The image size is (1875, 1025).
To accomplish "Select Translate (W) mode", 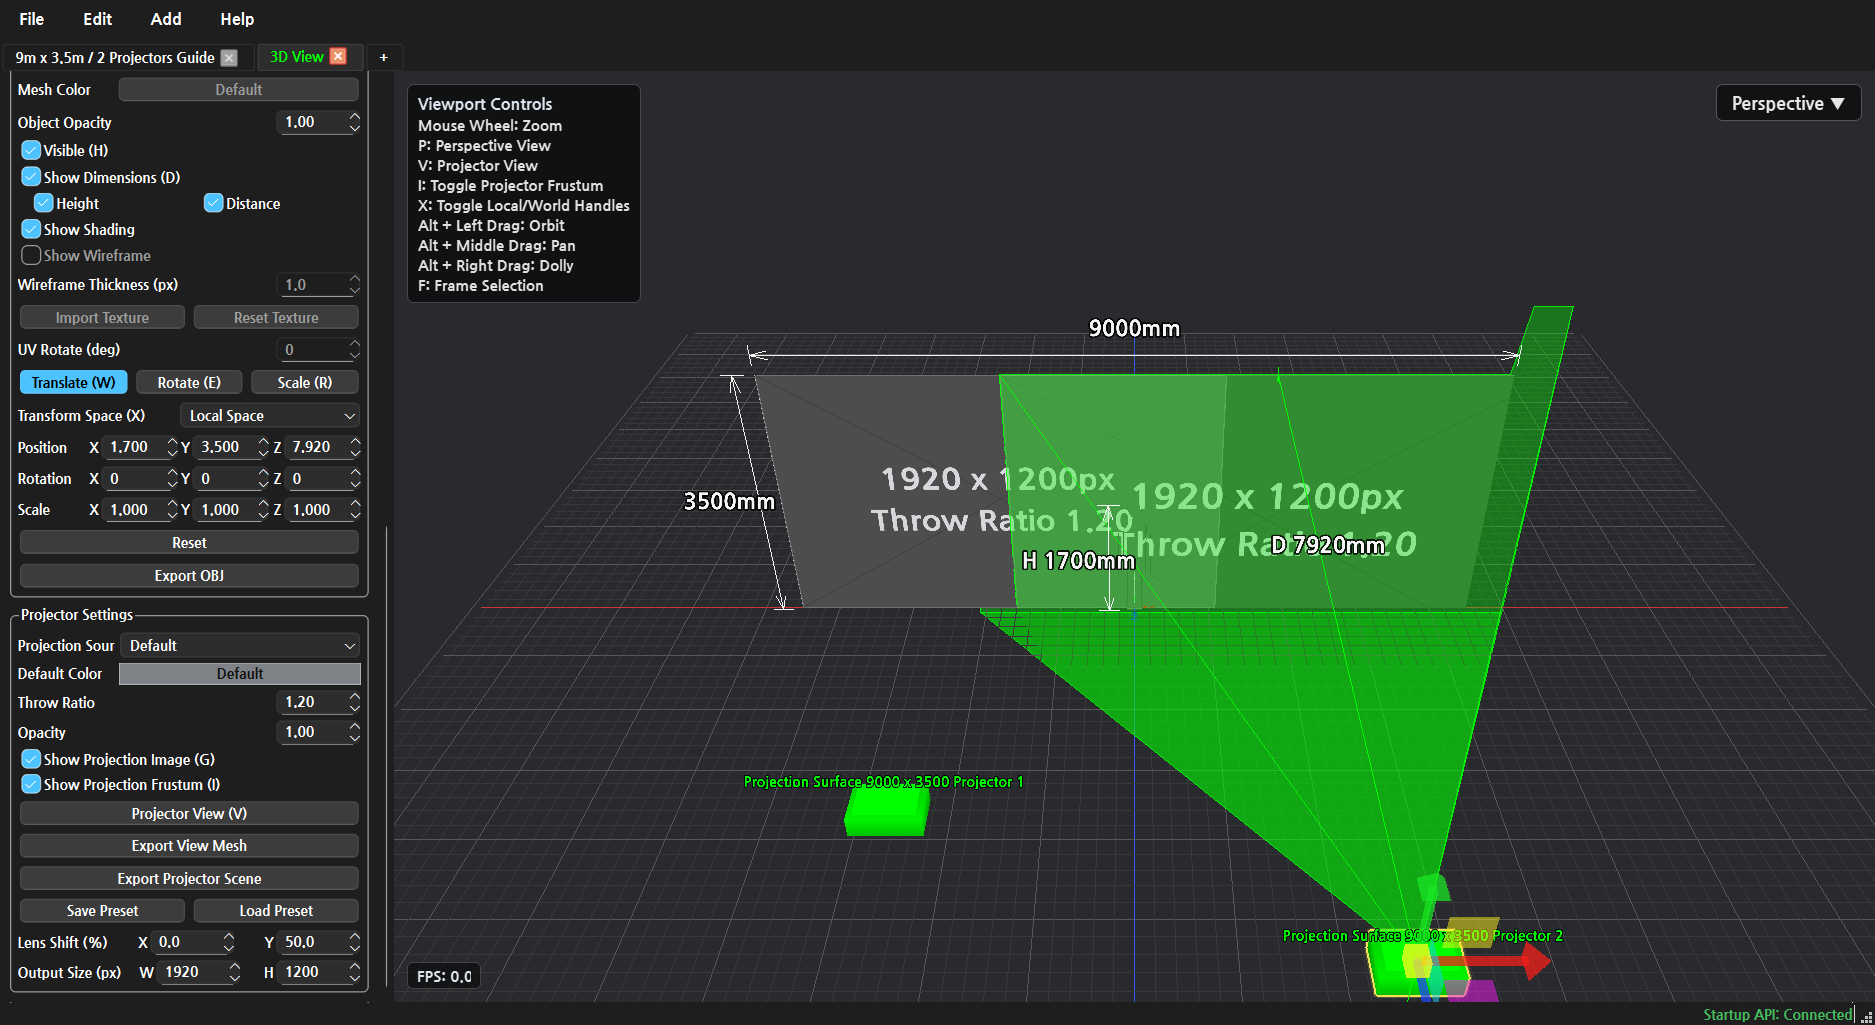I will click(74, 383).
